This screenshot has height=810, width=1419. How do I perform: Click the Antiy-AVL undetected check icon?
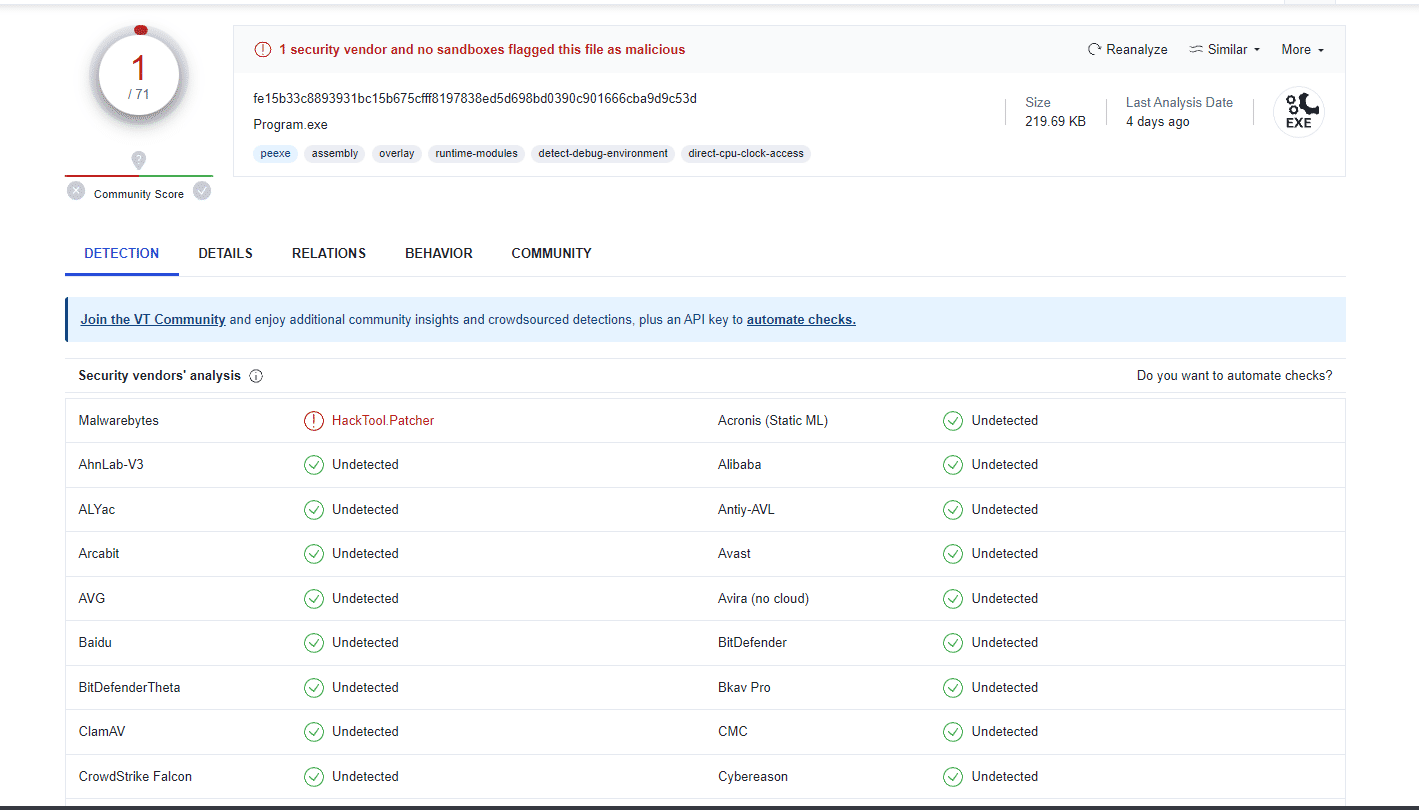pos(953,510)
